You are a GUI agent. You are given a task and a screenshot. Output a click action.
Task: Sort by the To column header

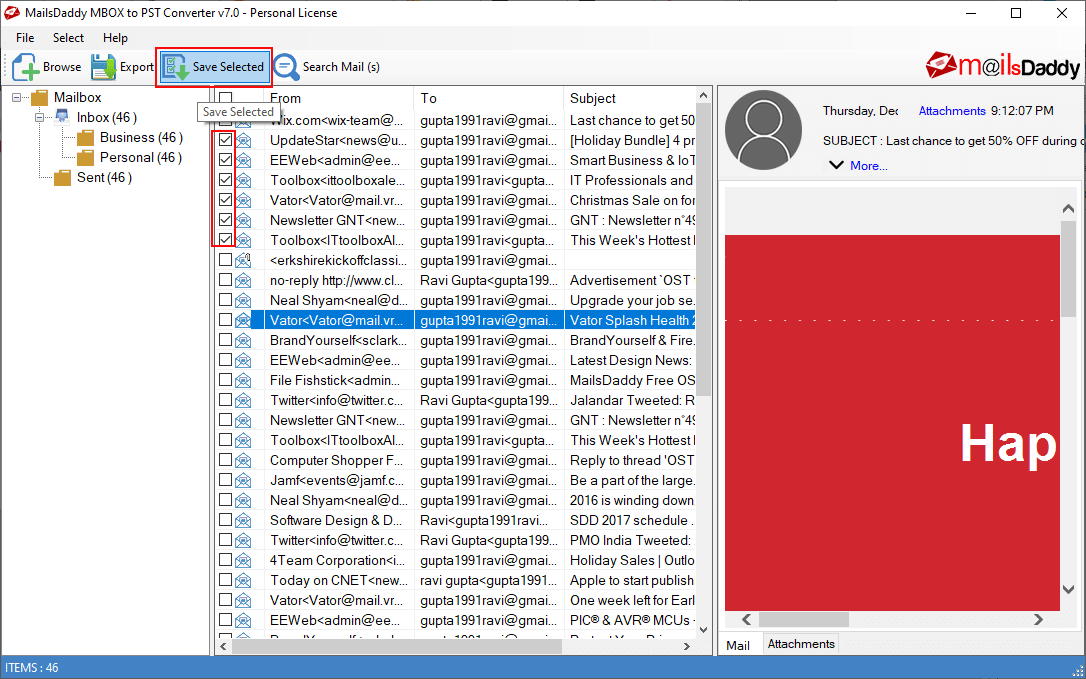[489, 98]
